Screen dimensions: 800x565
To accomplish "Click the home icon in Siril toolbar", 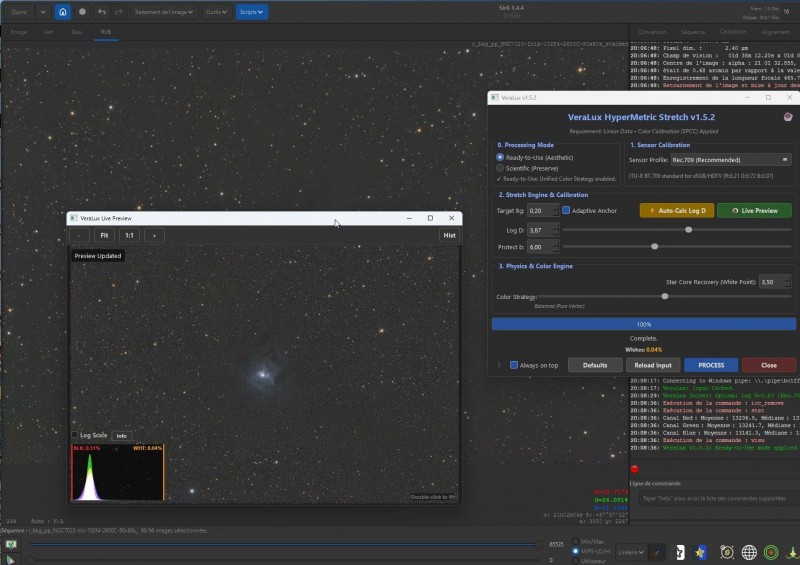I will click(x=63, y=12).
